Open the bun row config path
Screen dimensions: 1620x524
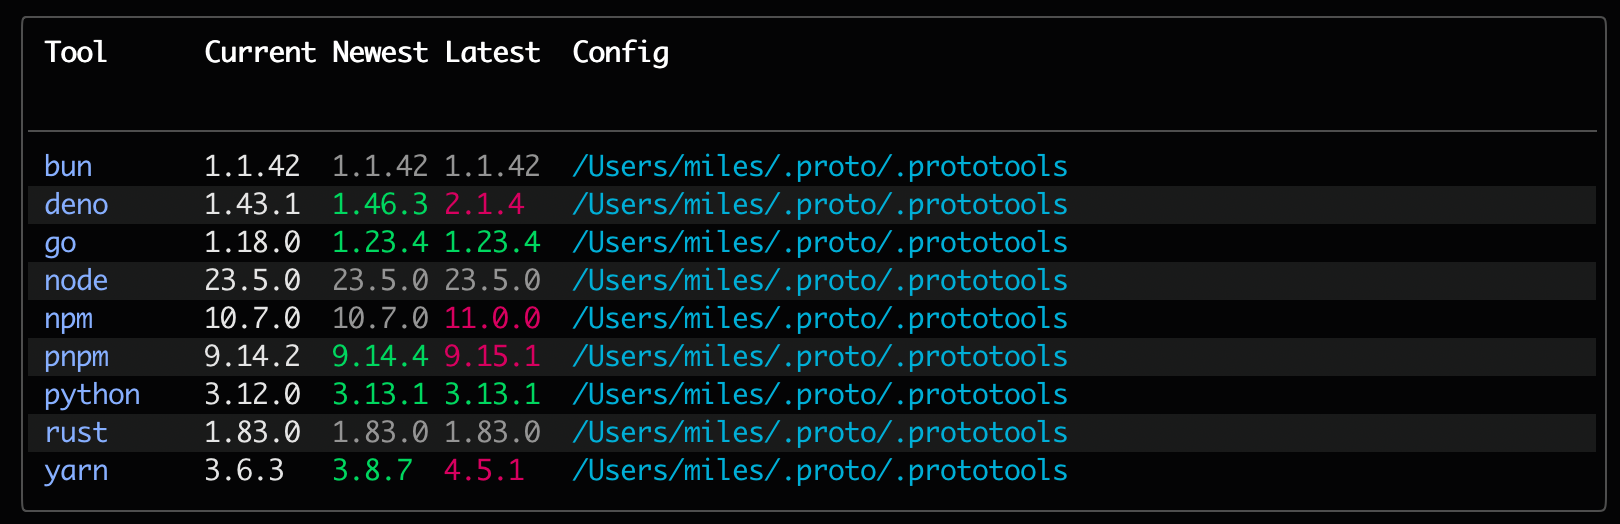point(819,166)
